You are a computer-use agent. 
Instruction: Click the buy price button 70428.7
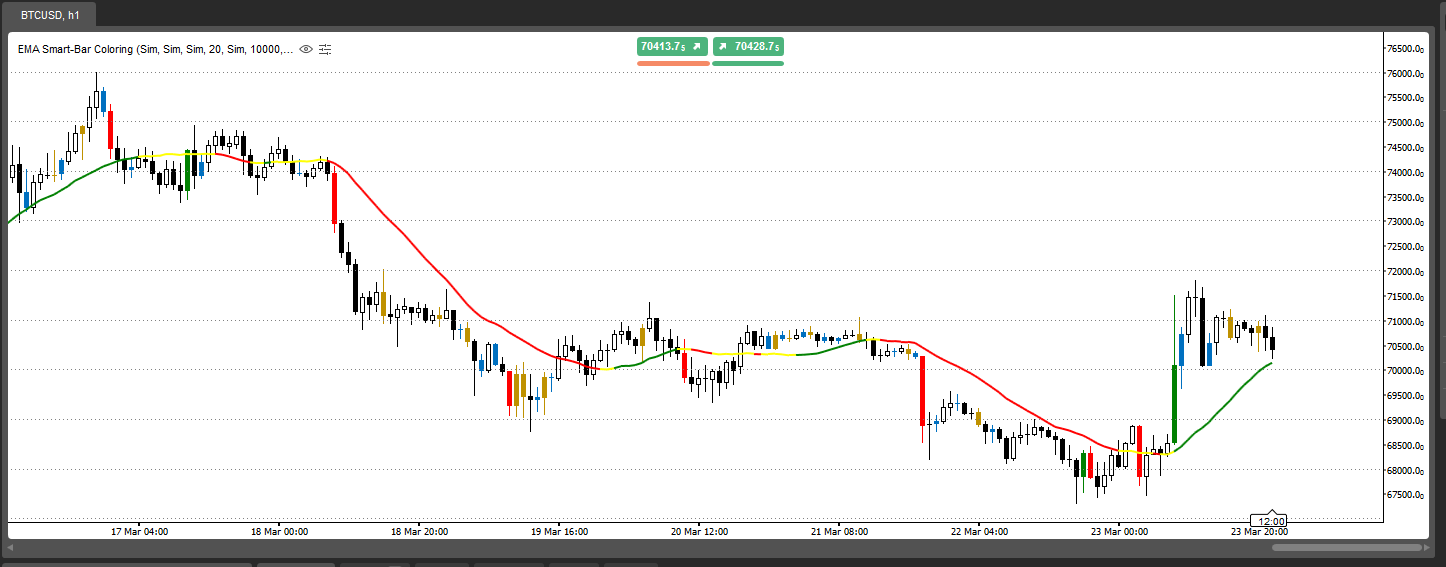click(748, 46)
